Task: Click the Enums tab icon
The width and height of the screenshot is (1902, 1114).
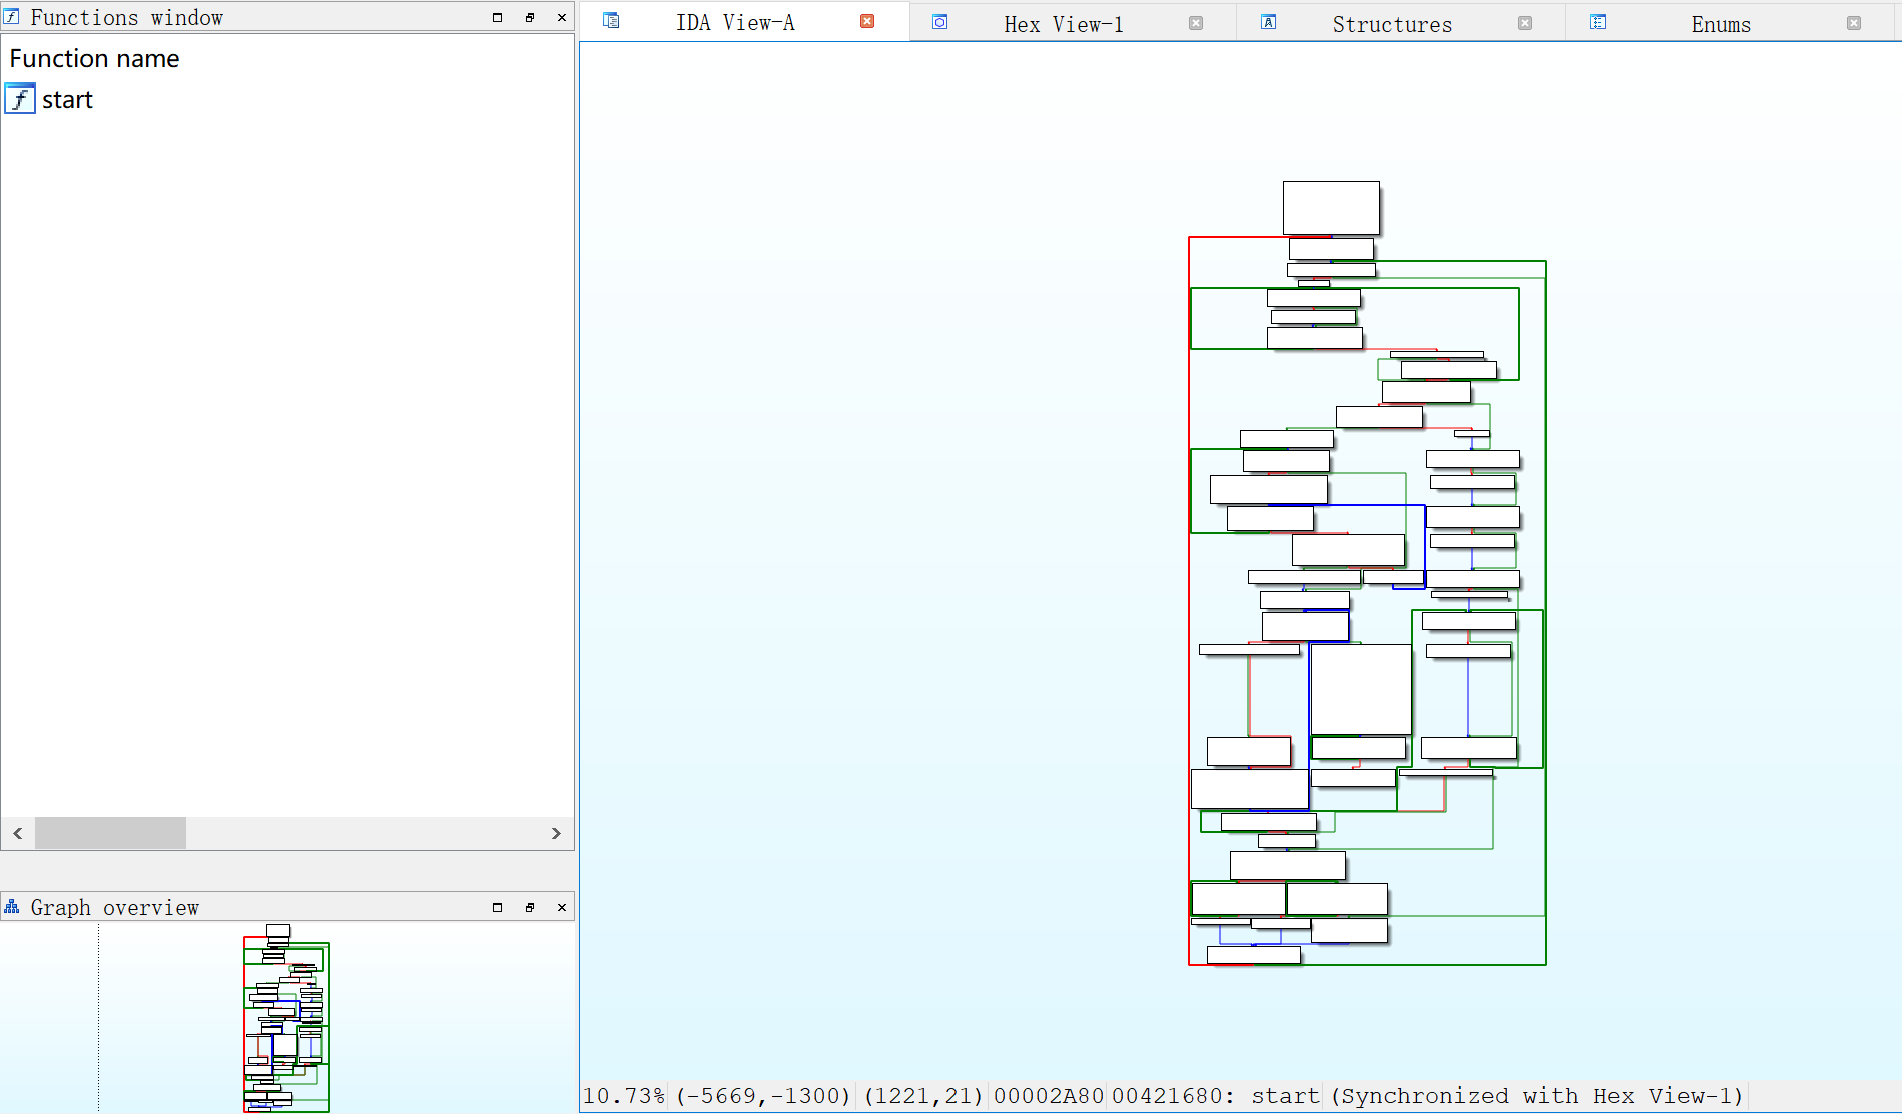Action: click(x=1598, y=22)
